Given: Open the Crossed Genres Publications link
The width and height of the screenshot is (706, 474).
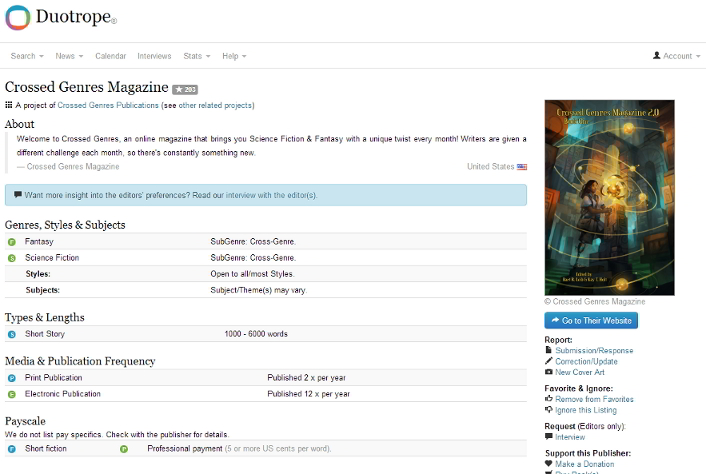Looking at the screenshot, I should pos(108,105).
